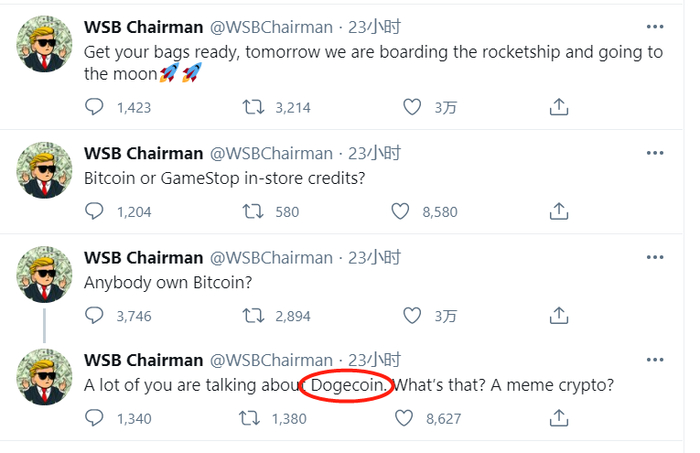Screen dimensions: 700x453
Task: Reply to the rocketship moon tweet
Action: pyautogui.click(x=95, y=107)
